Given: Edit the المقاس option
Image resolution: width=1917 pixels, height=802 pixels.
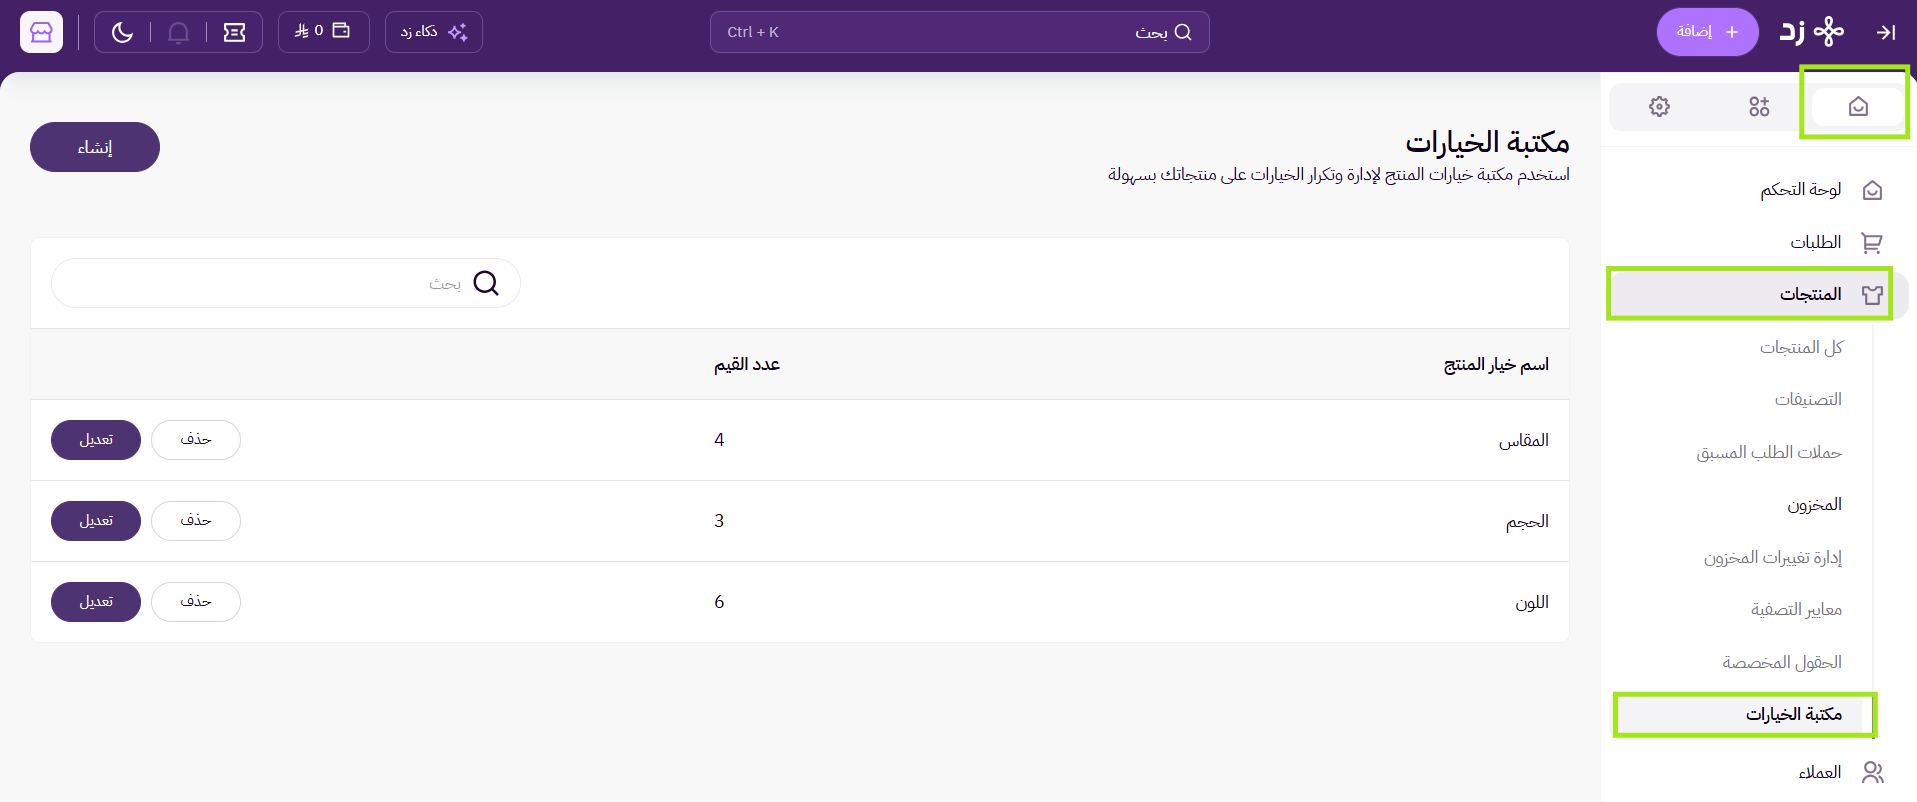Looking at the screenshot, I should pos(96,440).
